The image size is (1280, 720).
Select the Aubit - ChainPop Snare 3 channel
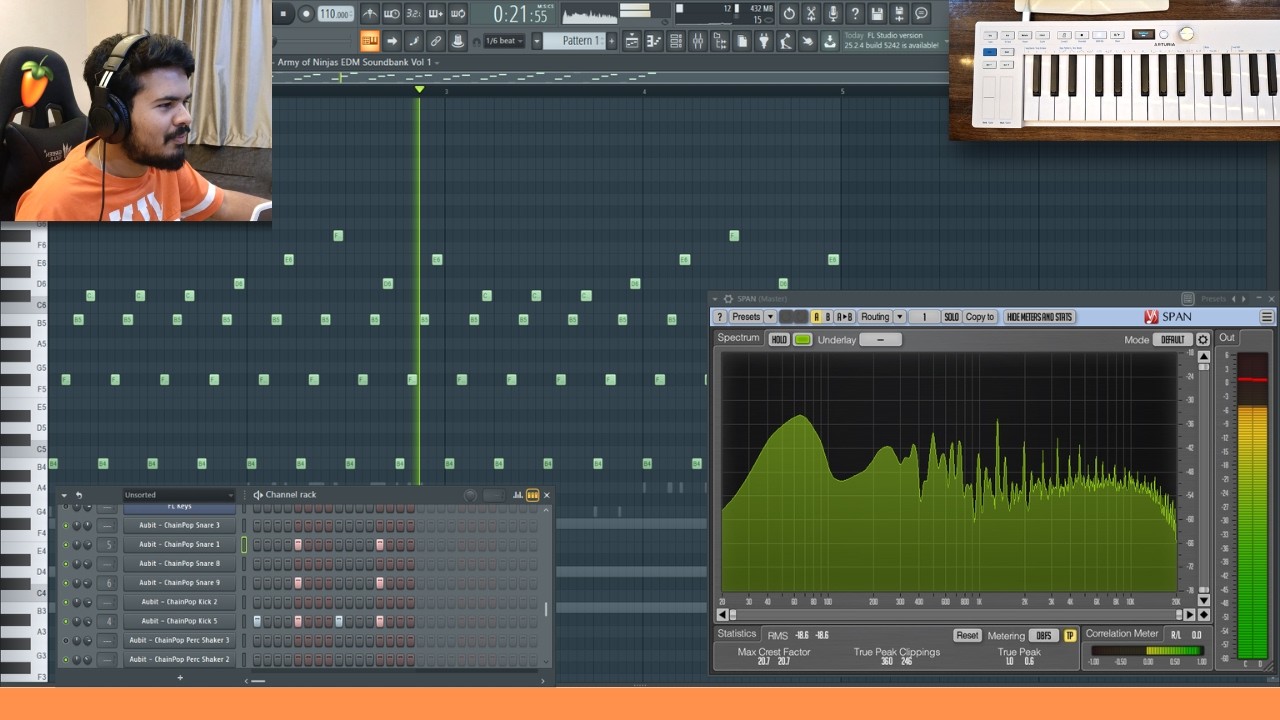point(179,525)
